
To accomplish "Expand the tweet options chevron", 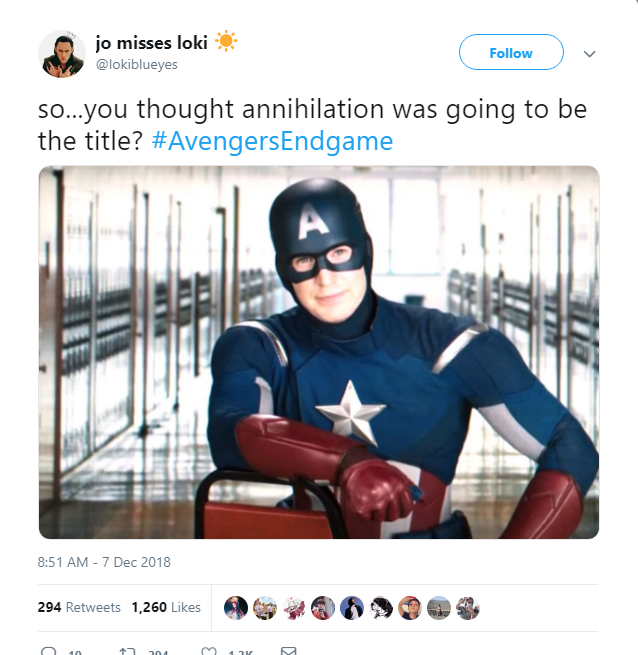I will 589,54.
